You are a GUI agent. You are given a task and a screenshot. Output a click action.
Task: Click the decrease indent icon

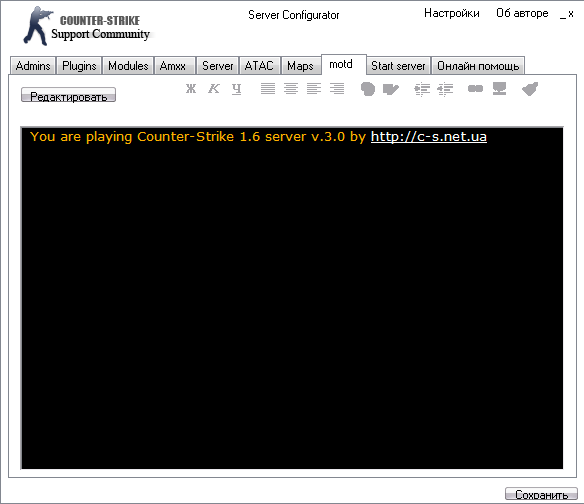[x=445, y=89]
